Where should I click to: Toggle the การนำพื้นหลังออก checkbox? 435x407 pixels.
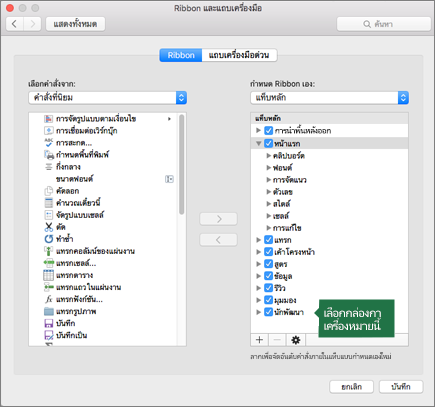point(269,130)
